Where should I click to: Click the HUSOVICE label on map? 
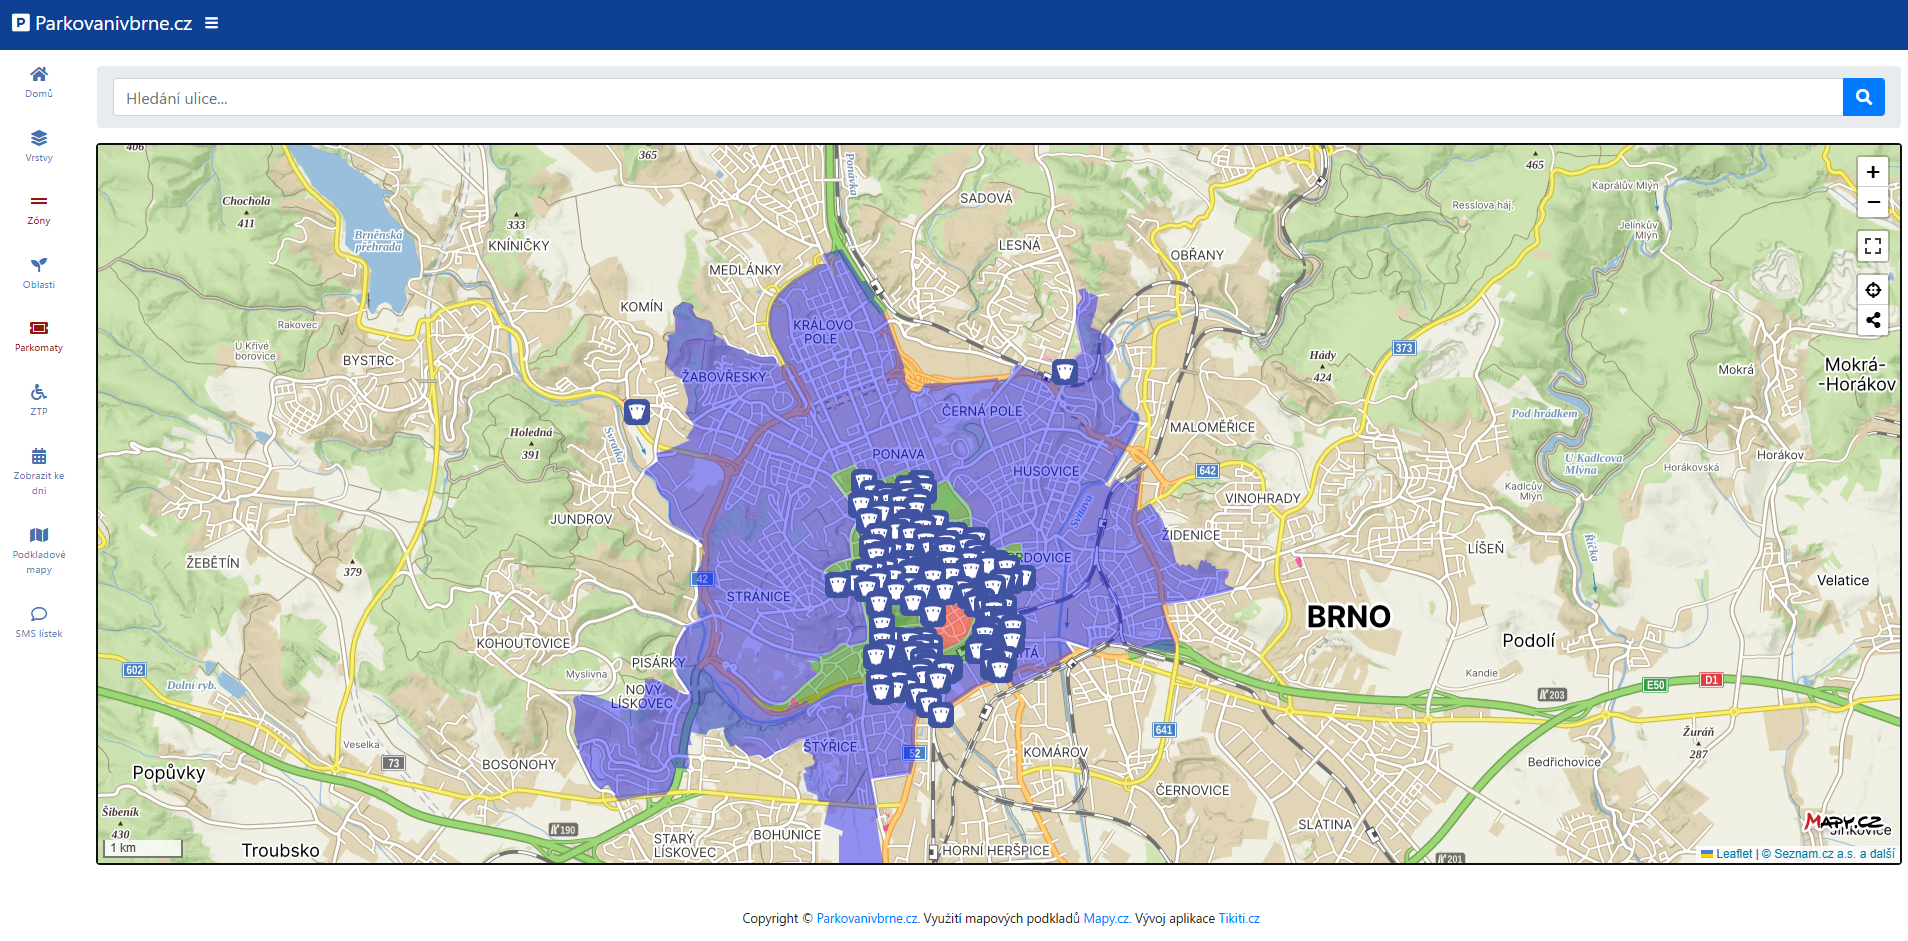tap(1046, 471)
